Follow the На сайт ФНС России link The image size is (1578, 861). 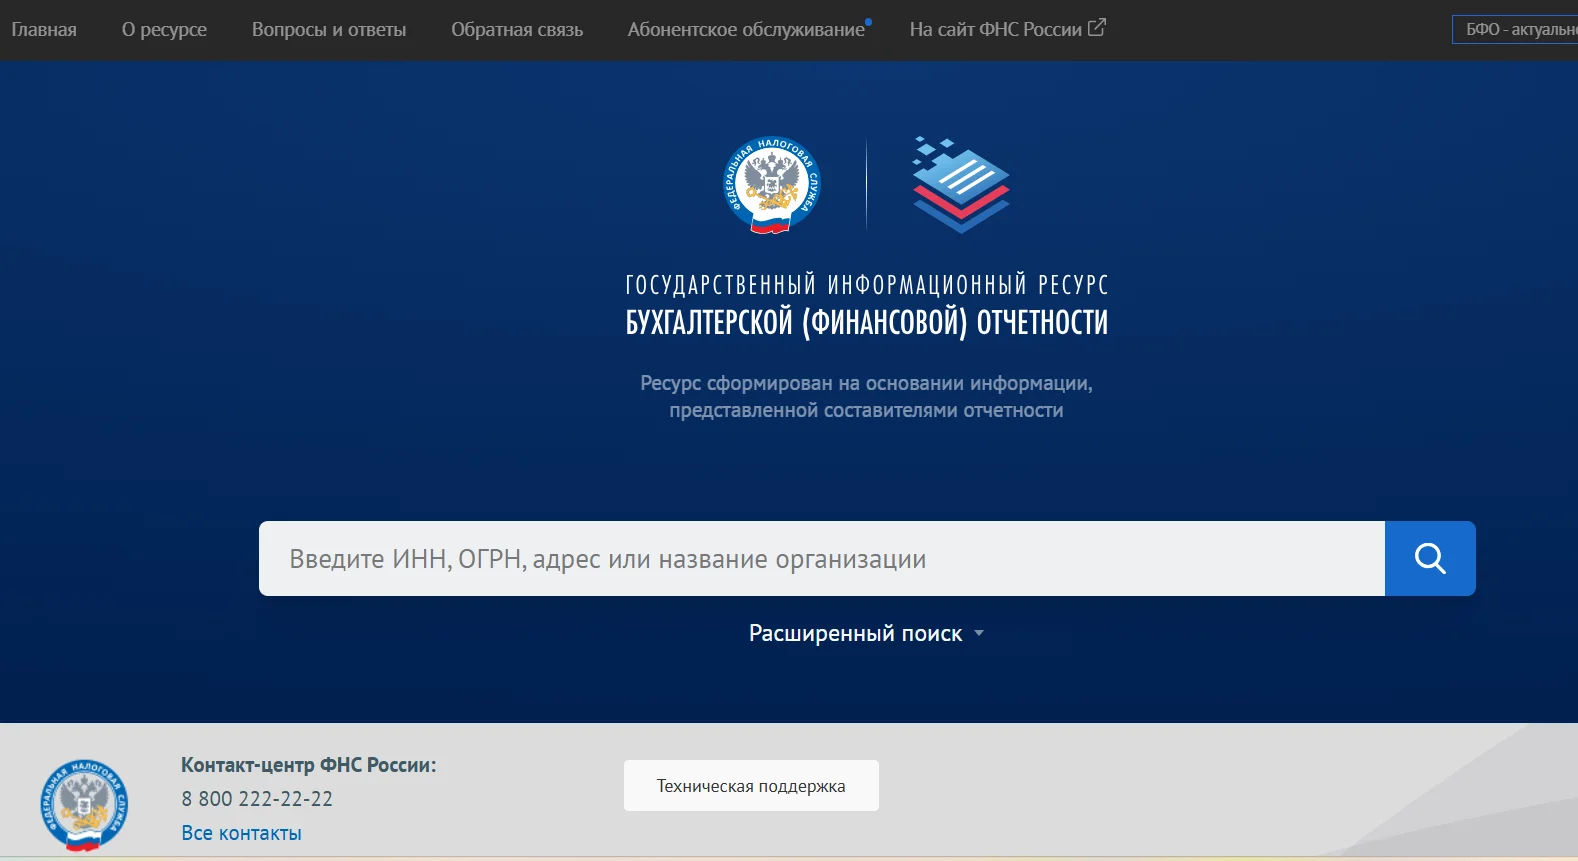point(1007,29)
